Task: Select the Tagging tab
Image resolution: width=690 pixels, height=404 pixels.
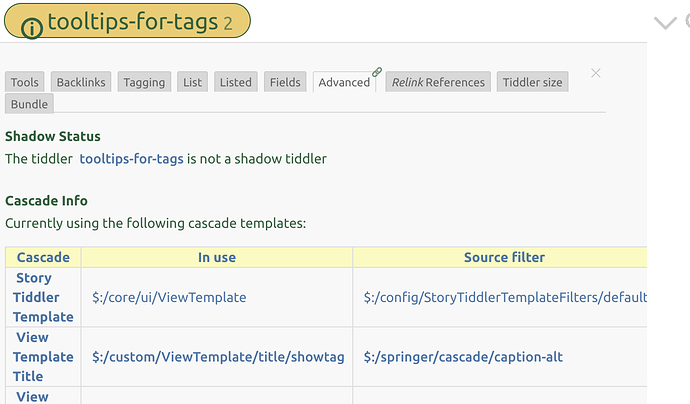Action: coord(144,82)
